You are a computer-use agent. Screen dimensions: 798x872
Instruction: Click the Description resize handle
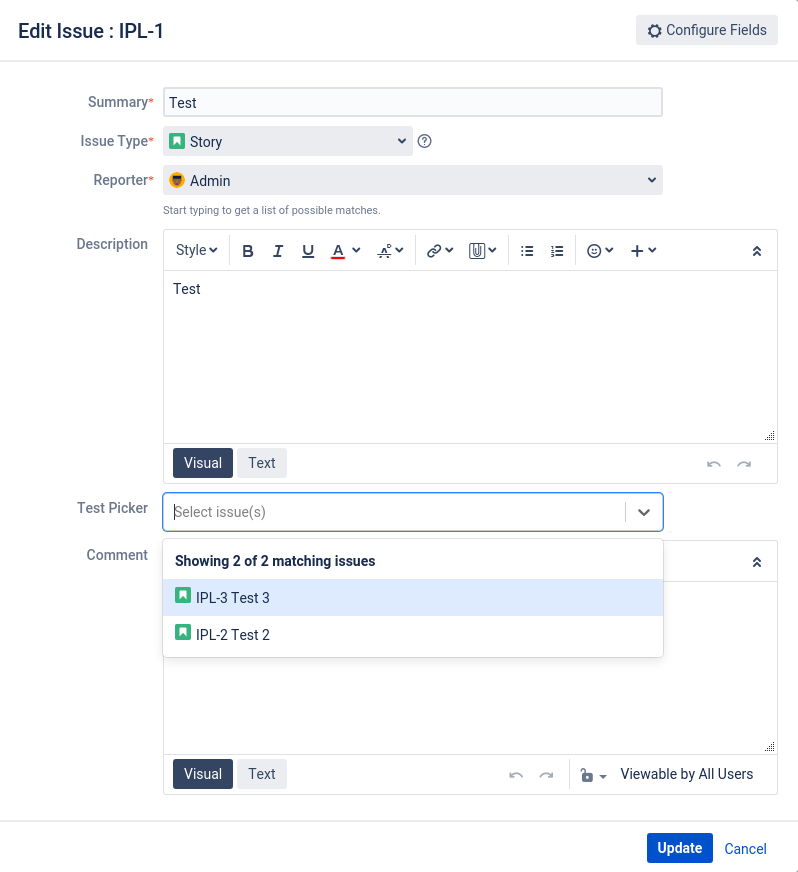click(x=770, y=436)
